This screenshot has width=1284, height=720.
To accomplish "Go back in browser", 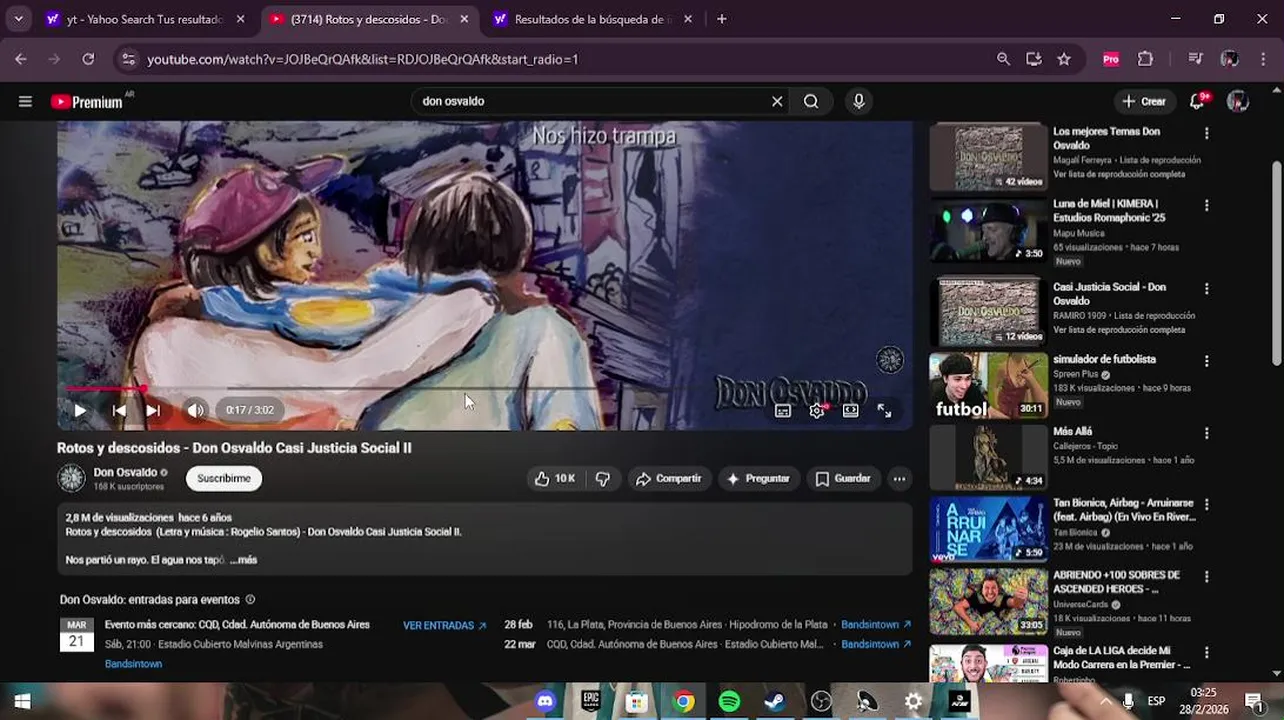I will [x=21, y=59].
